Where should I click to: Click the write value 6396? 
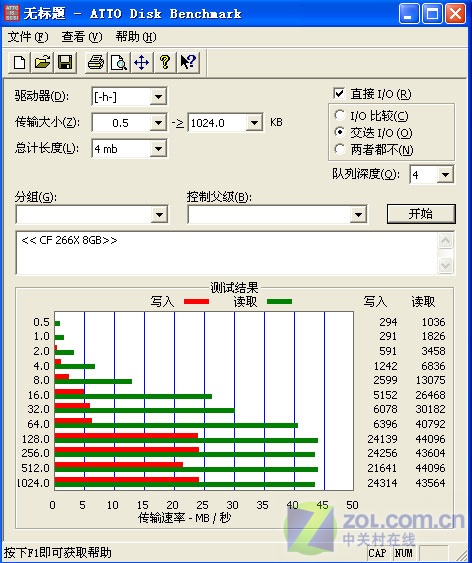(385, 424)
